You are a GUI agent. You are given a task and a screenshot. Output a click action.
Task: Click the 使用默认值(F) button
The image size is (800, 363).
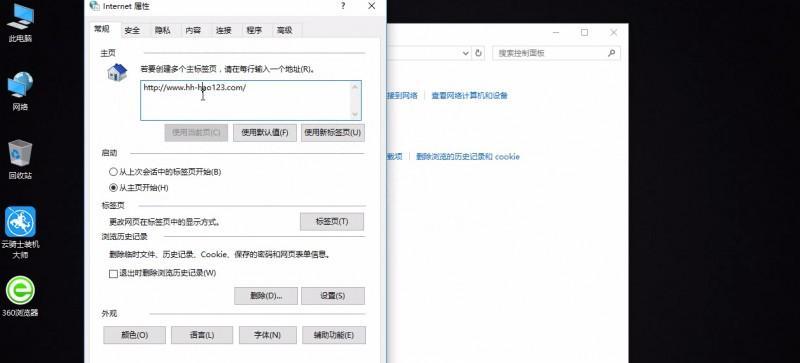(265, 133)
